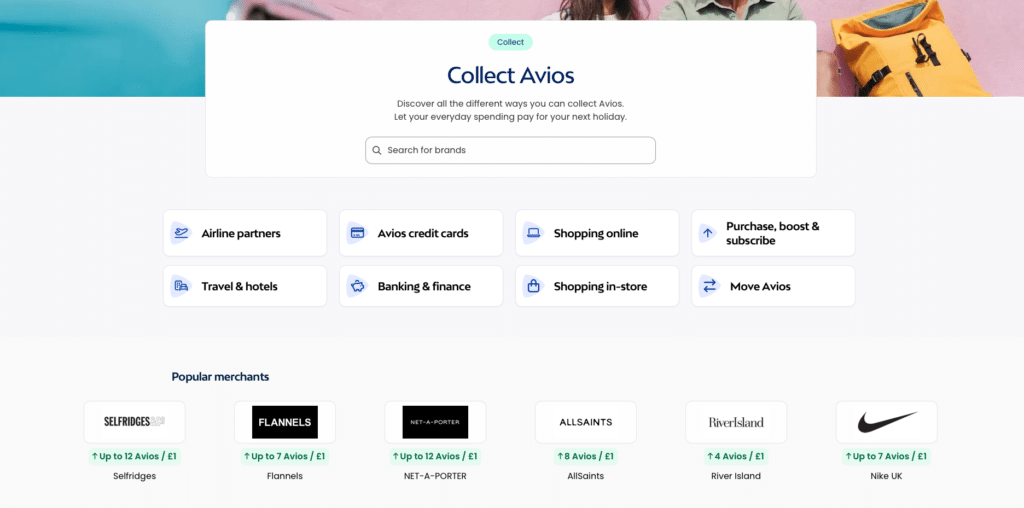
Task: Click the up-arrow icon on Purchase, boost & subscribe
Action: [708, 233]
